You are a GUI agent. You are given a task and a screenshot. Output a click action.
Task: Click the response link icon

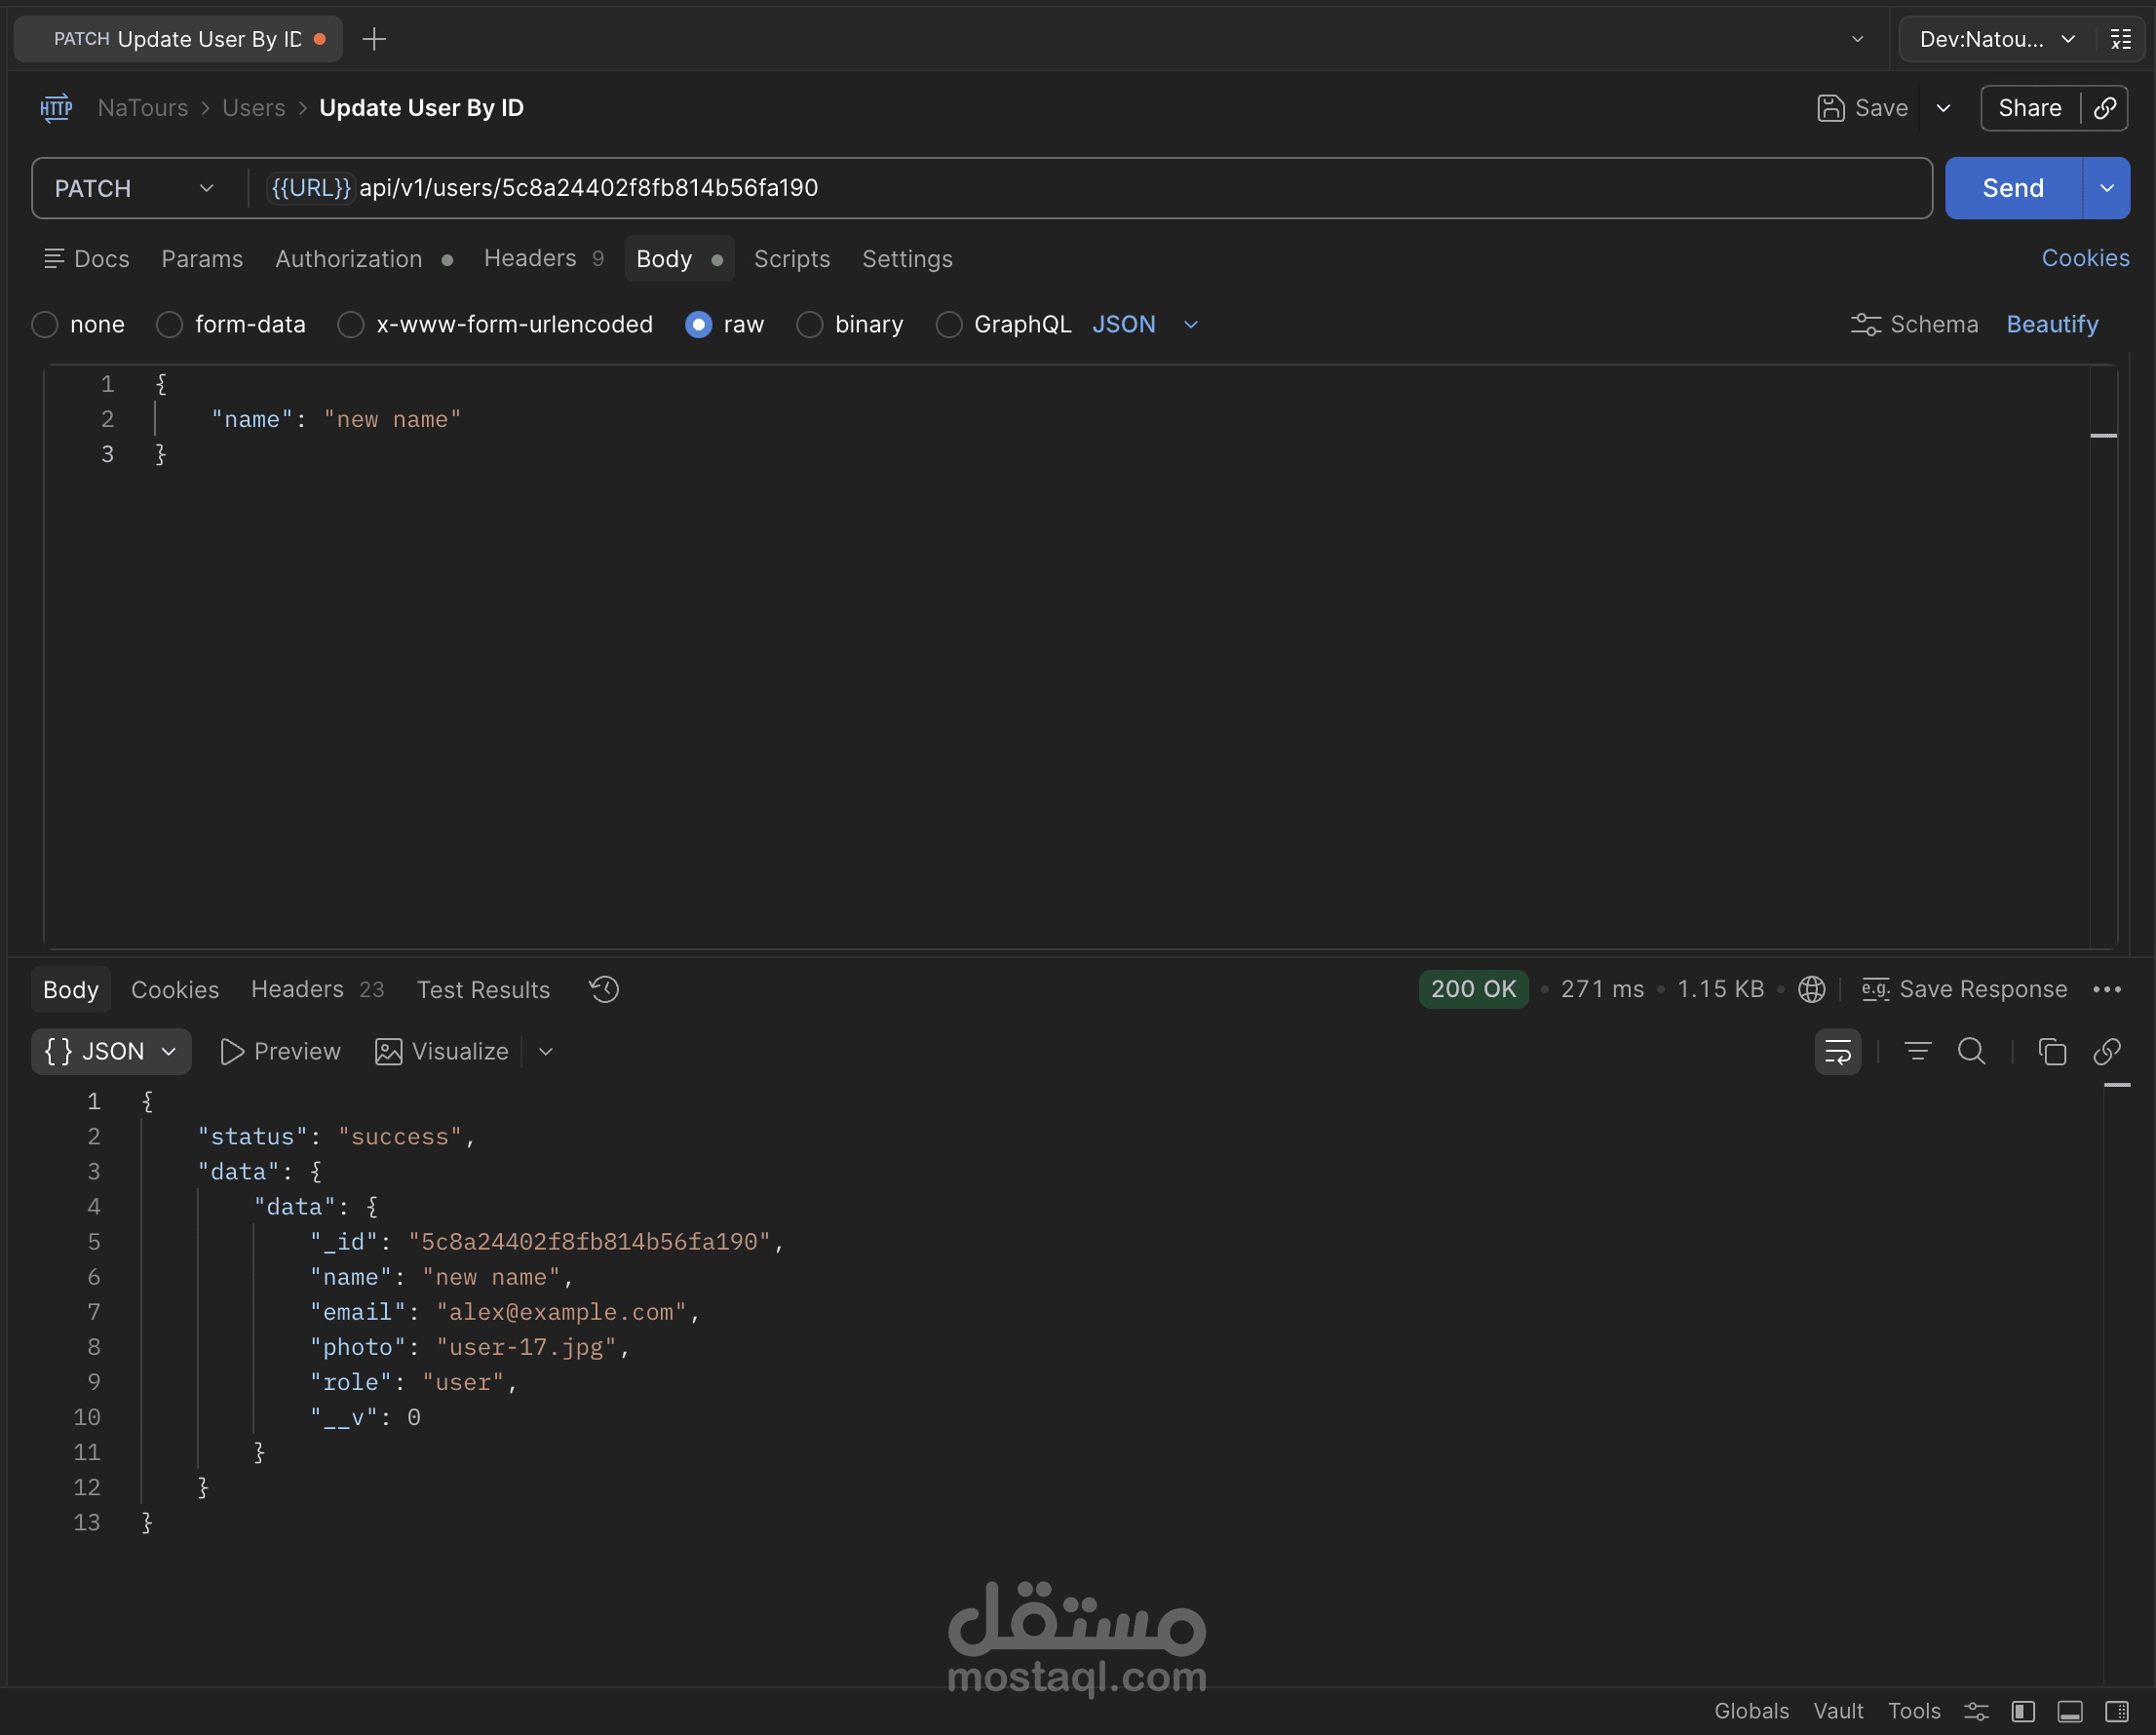coord(2106,1051)
